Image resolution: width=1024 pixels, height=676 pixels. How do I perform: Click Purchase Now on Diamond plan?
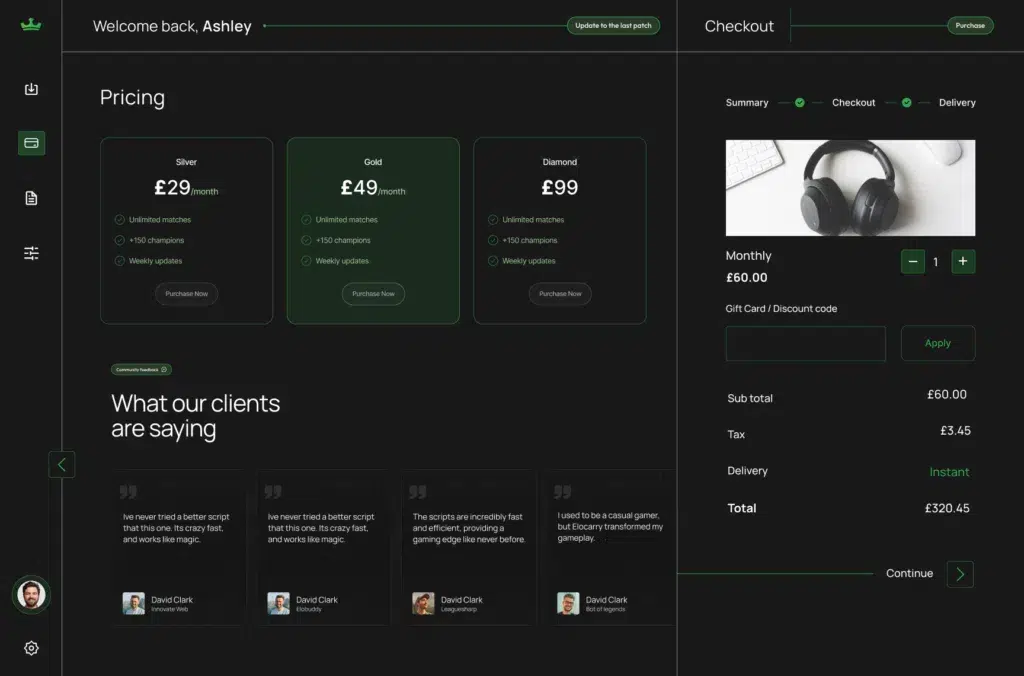(560, 294)
